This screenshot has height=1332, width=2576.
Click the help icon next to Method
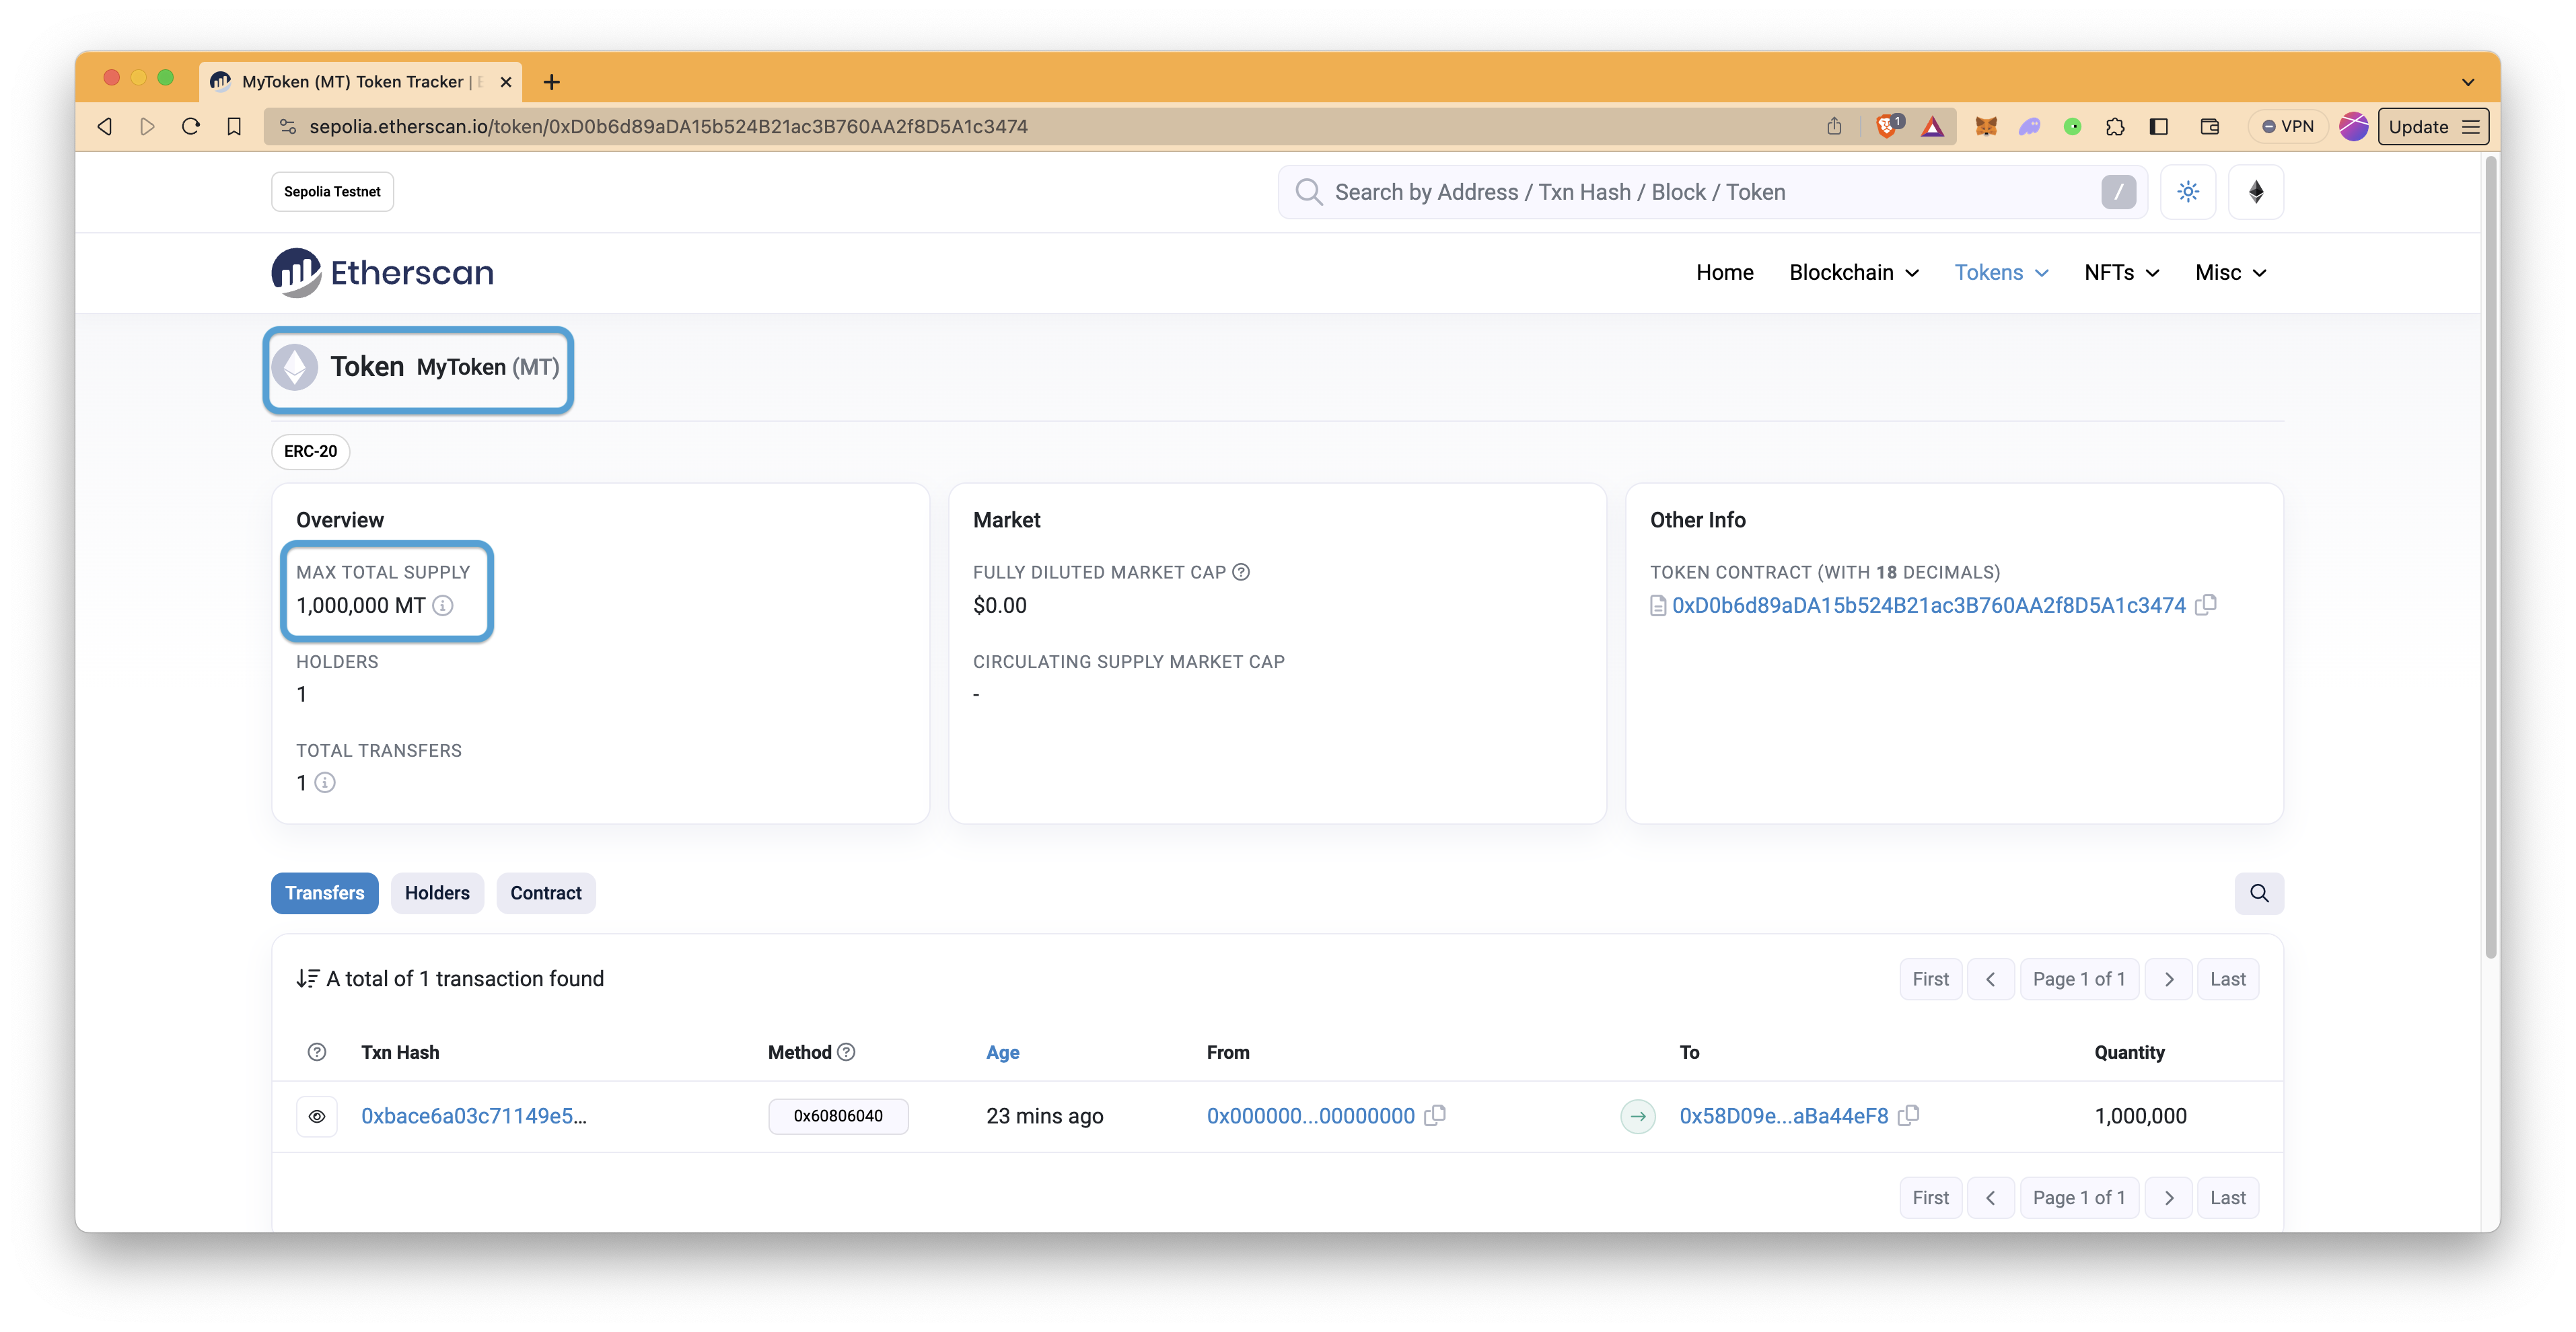(846, 1052)
